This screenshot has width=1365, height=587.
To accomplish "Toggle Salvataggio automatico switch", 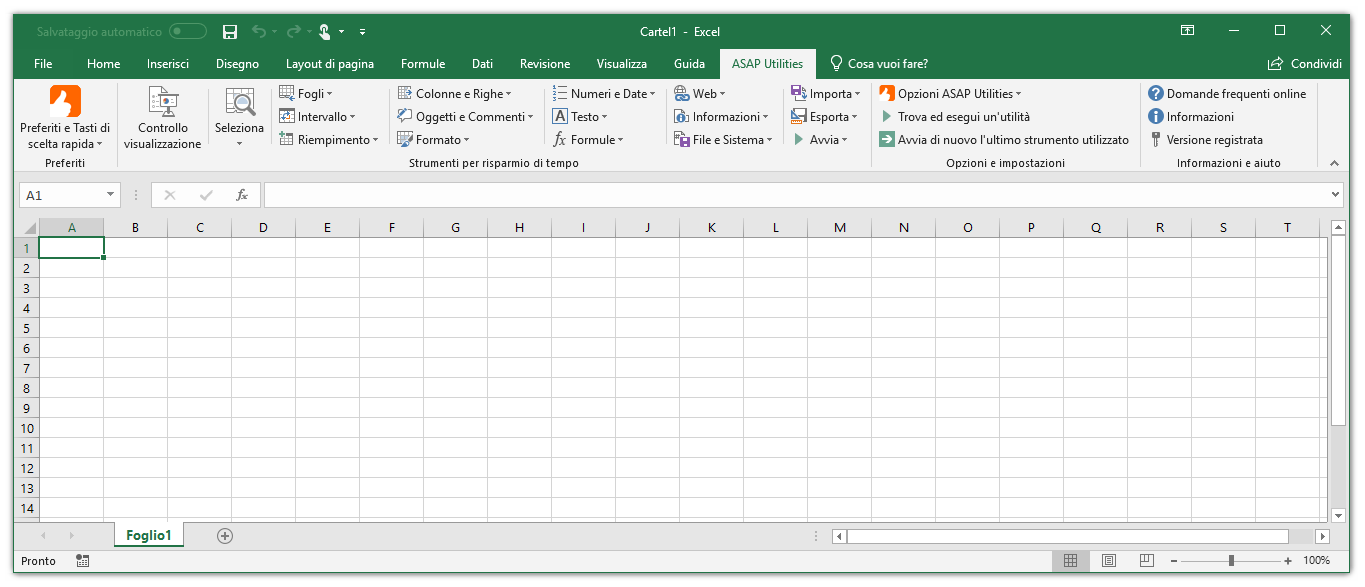I will point(188,32).
